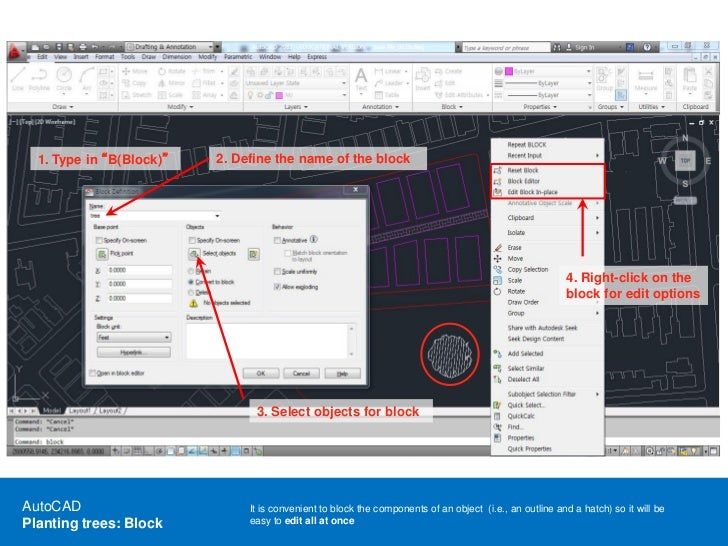This screenshot has height=546, width=728.
Task: Enable Open in block editor checkbox
Action: [92, 373]
